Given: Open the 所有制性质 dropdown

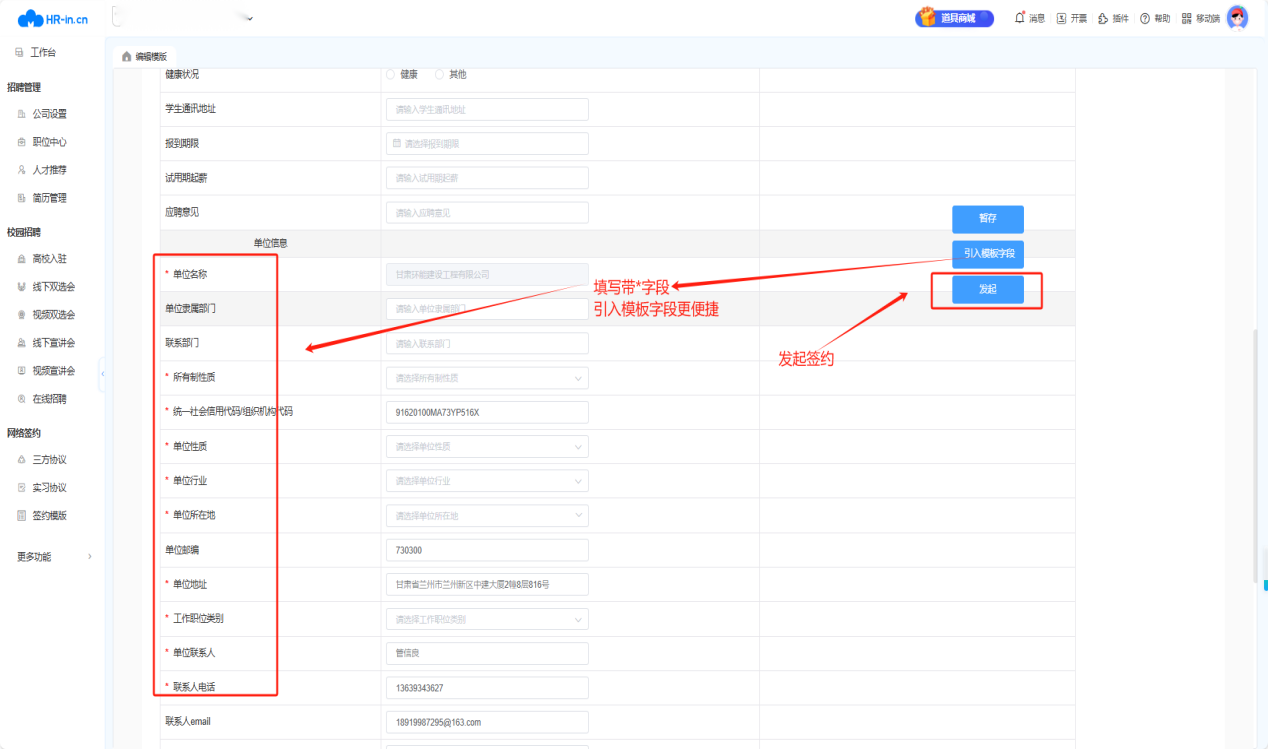Looking at the screenshot, I should point(487,378).
